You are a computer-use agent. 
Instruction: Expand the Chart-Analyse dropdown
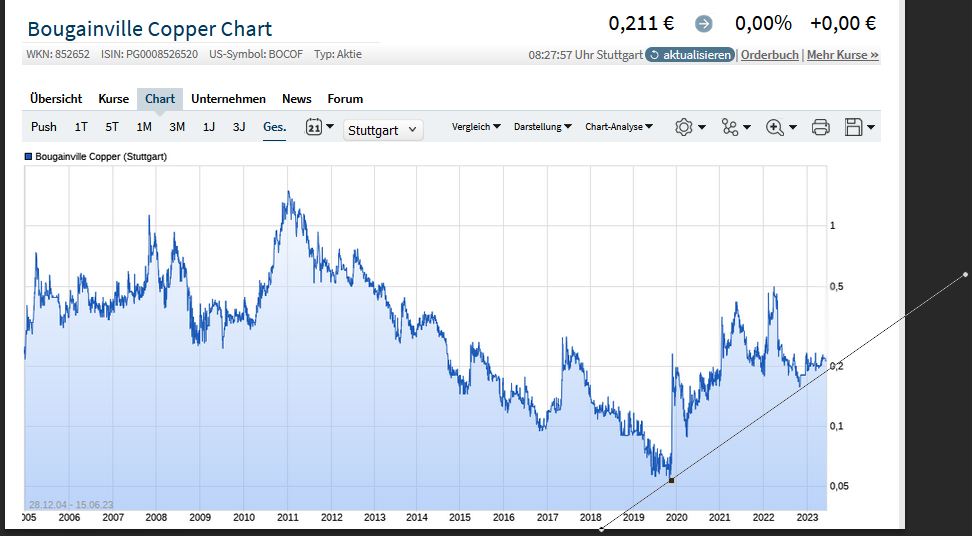[619, 126]
